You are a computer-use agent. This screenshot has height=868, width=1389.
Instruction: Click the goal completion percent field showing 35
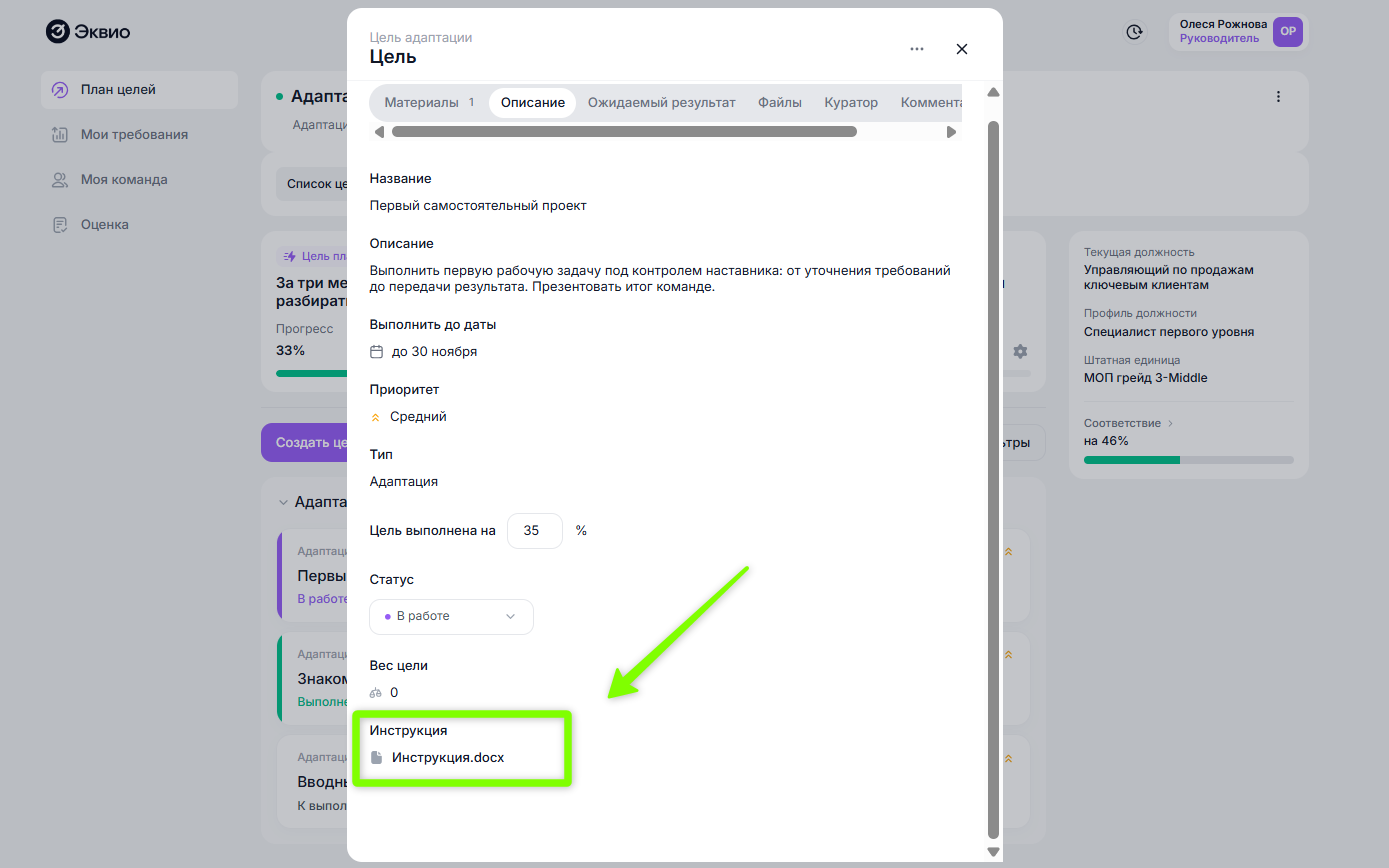(535, 531)
